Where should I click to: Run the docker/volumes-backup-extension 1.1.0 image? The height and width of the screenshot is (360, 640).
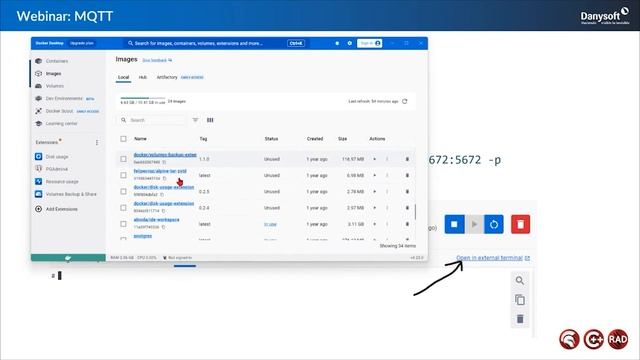point(374,159)
